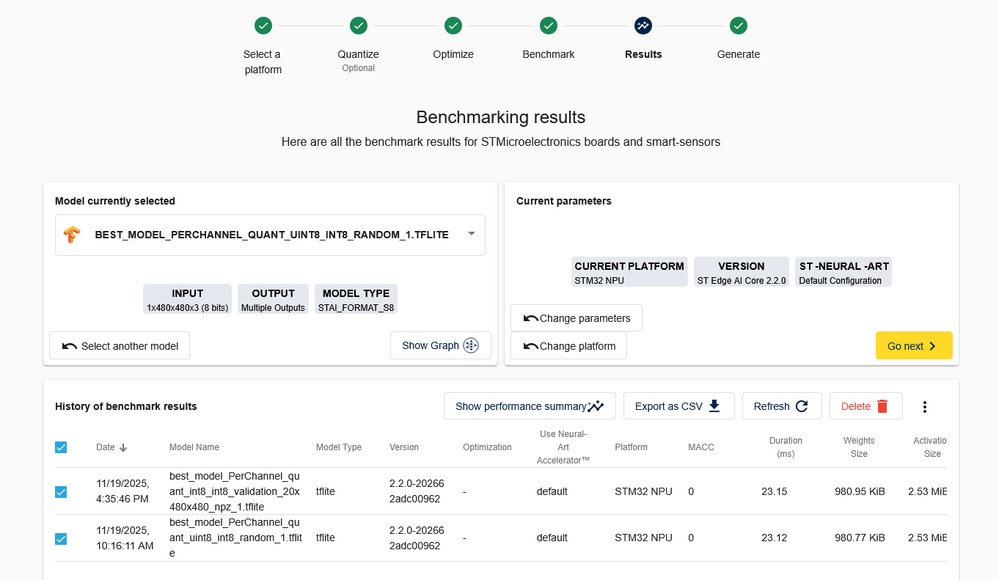Sort by the Date column arrow
The width and height of the screenshot is (999, 580).
[124, 448]
